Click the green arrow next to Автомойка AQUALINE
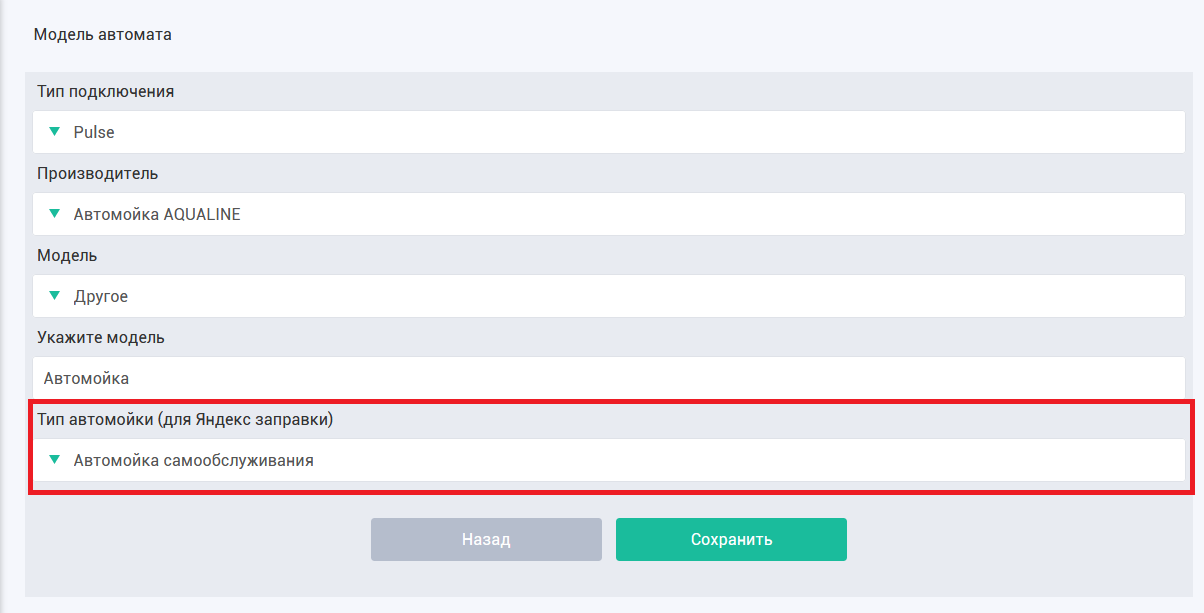Image resolution: width=1204 pixels, height=613 pixels. tap(54, 213)
